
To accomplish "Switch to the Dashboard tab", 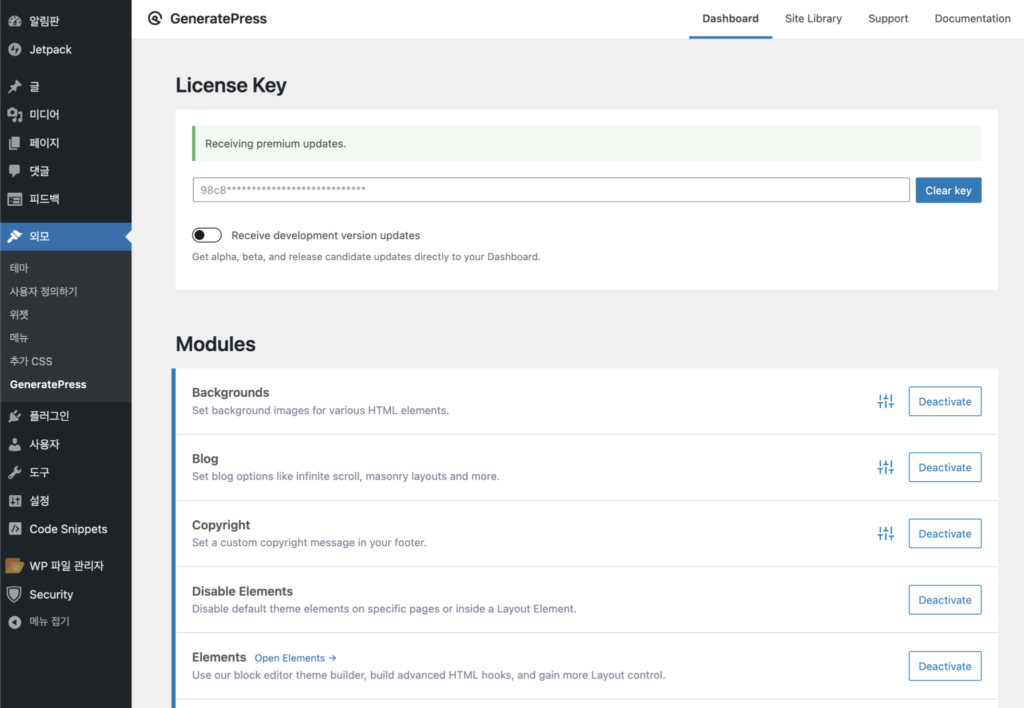I will click(x=730, y=19).
